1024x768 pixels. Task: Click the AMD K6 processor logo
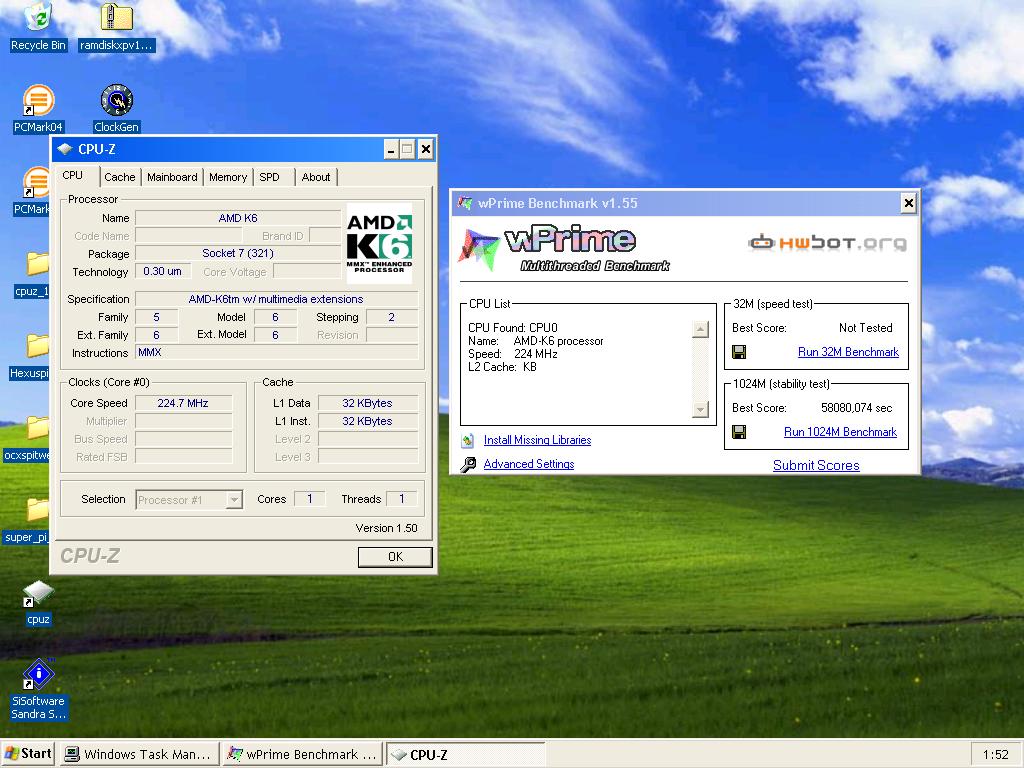click(x=379, y=243)
